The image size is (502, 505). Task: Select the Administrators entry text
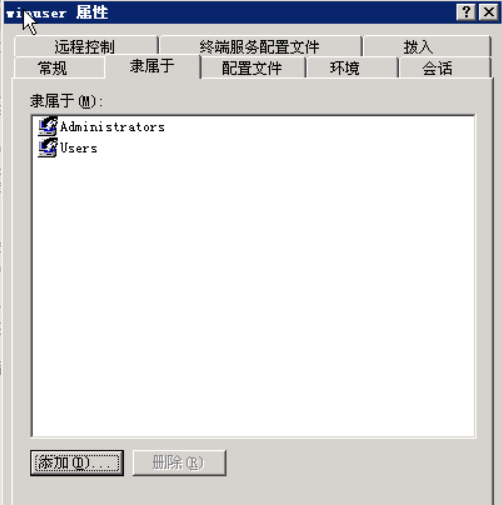[112, 127]
